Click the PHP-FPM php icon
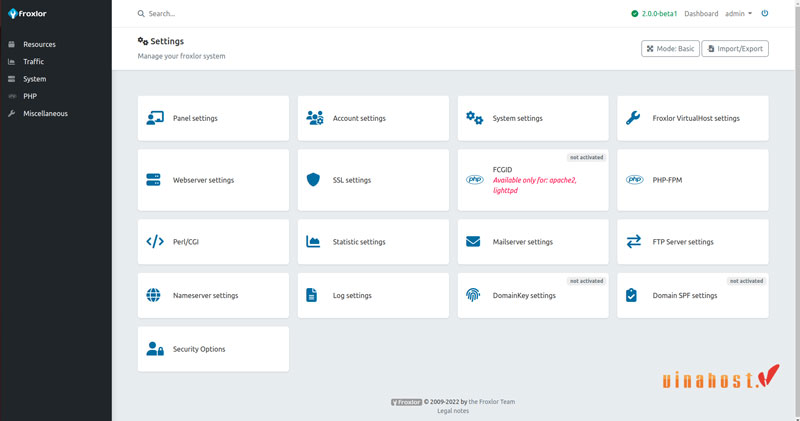Image resolution: width=800 pixels, height=421 pixels. 634,180
